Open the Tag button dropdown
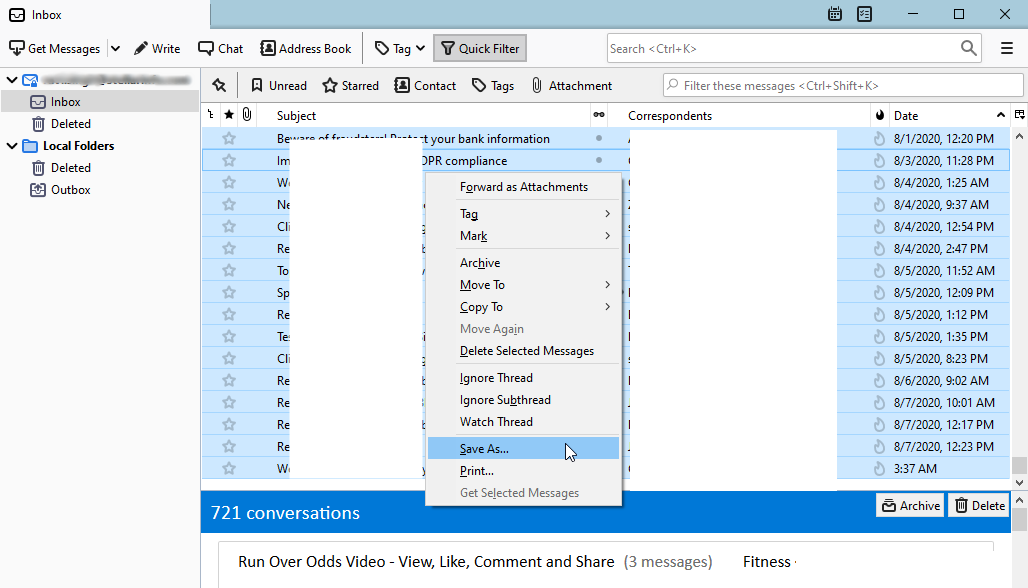This screenshot has height=588, width=1028. [420, 48]
